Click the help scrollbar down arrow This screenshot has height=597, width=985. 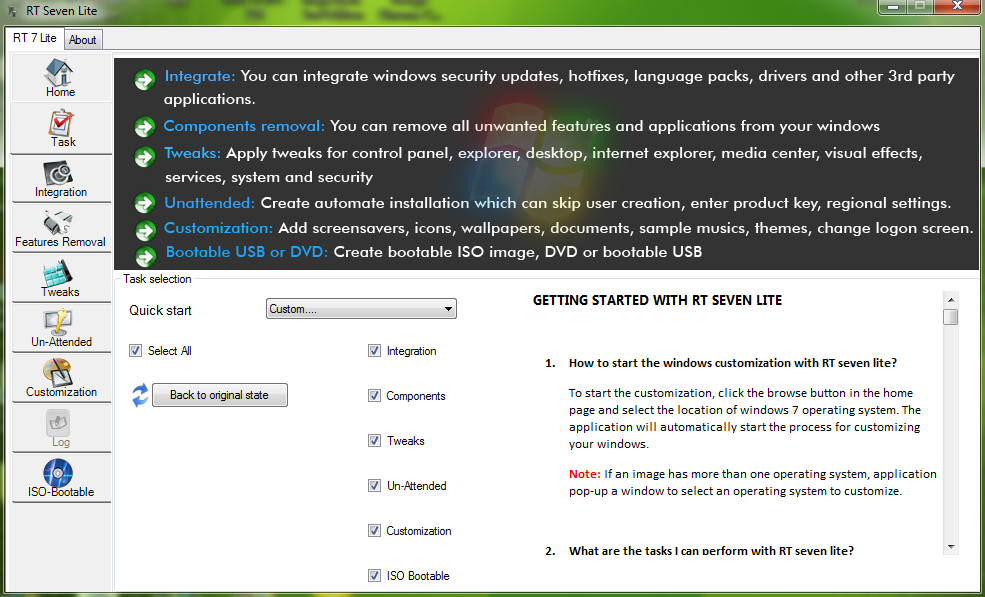pyautogui.click(x=950, y=547)
